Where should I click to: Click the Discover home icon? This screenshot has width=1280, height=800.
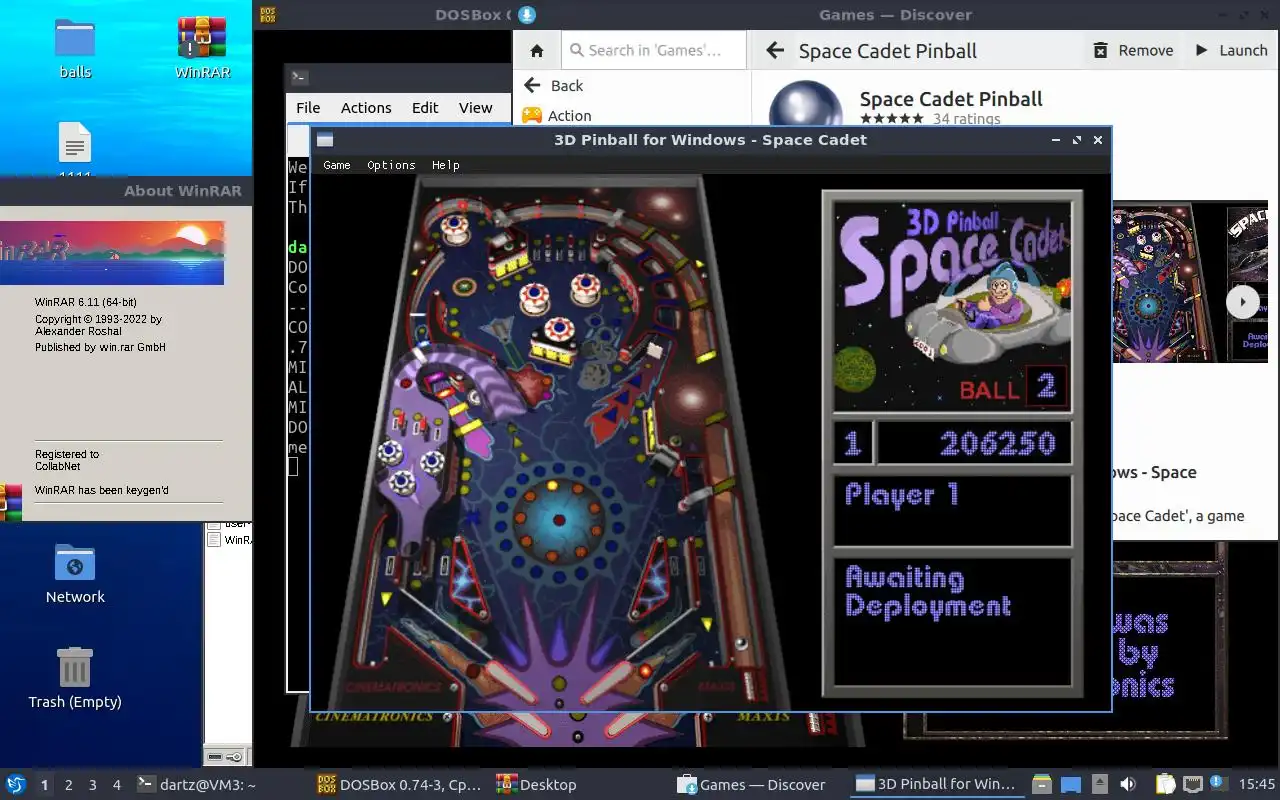(537, 51)
